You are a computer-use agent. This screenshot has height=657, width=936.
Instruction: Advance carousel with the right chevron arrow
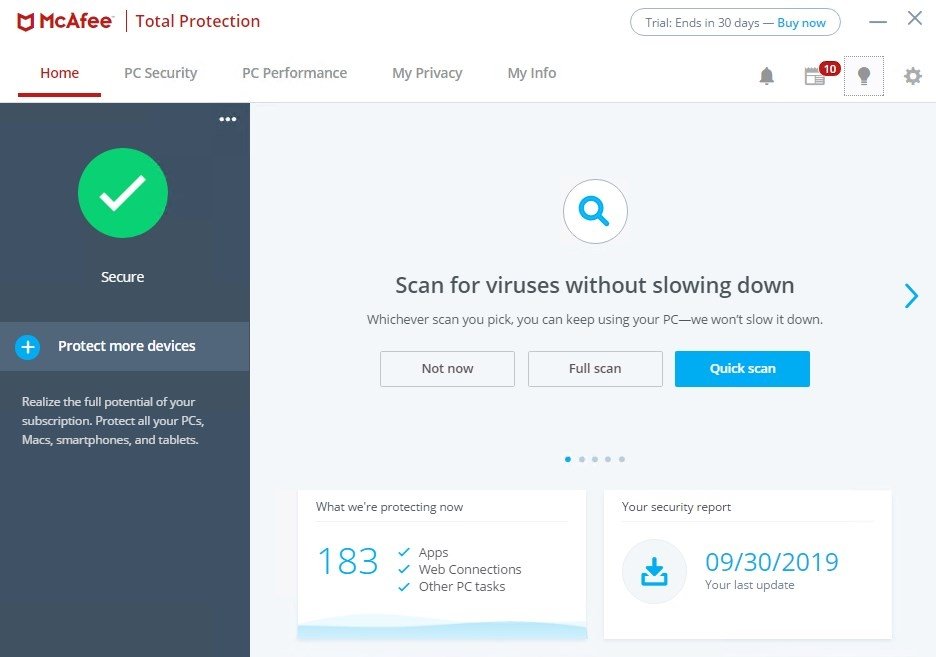(x=911, y=295)
